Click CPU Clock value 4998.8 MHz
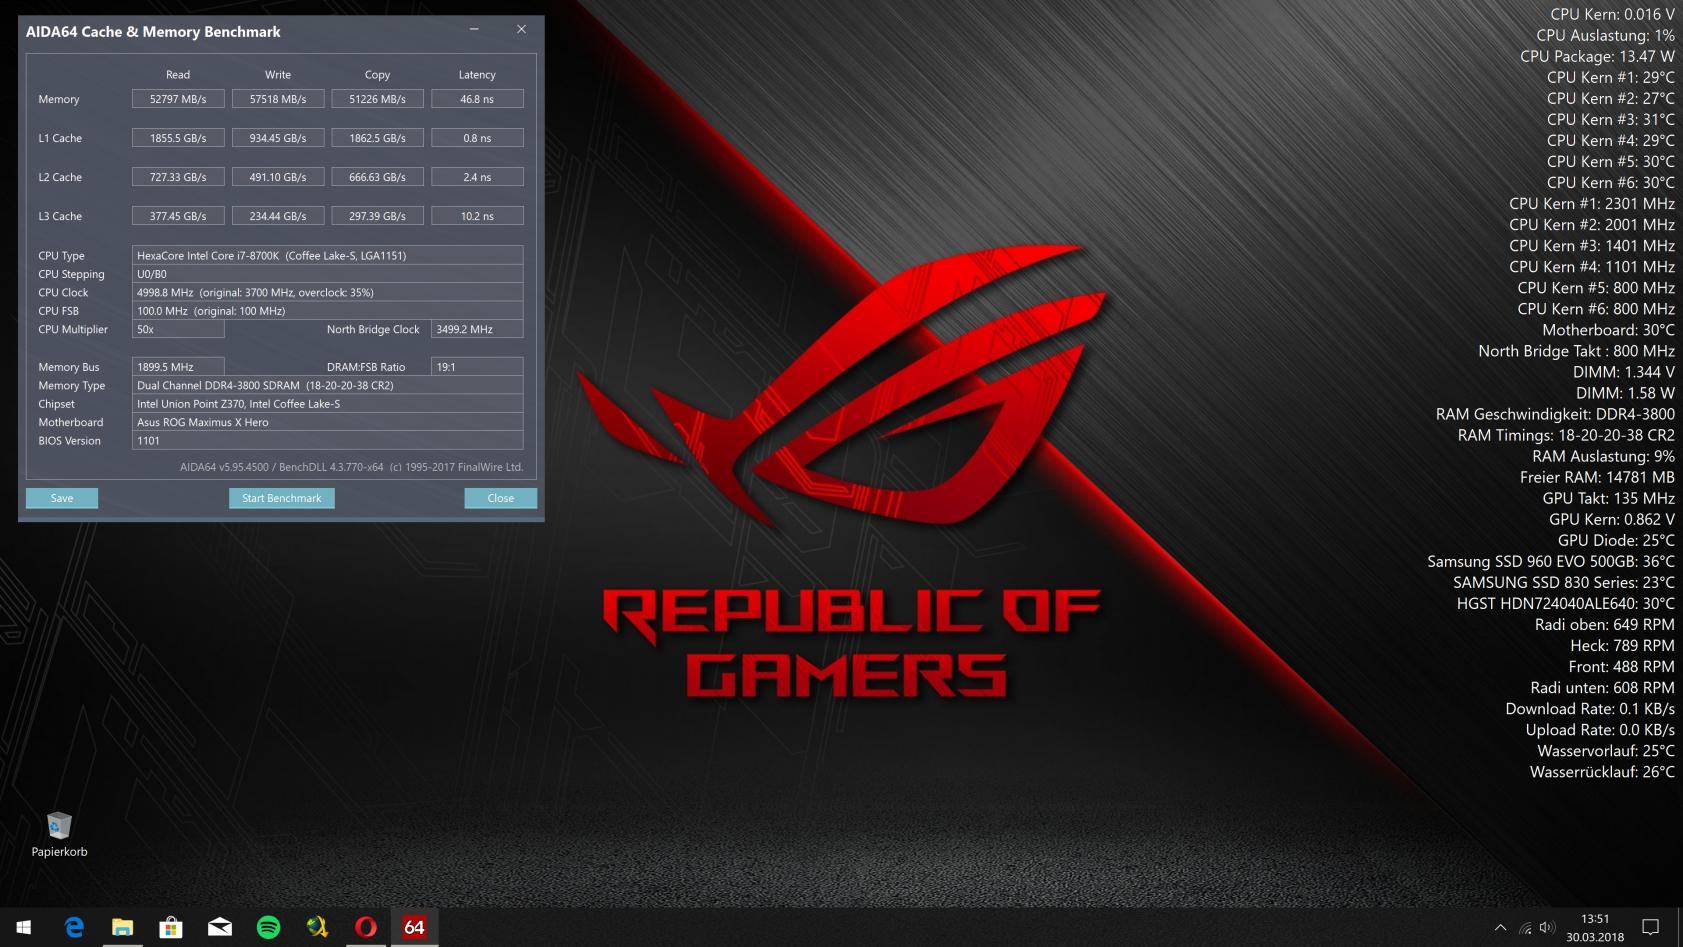Viewport: 1683px width, 947px height. [327, 292]
